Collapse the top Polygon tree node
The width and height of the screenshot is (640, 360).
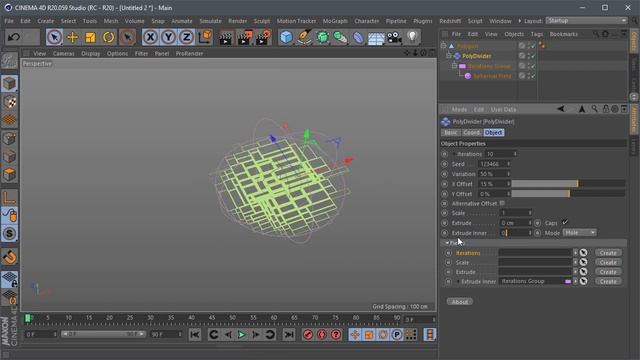(444, 46)
